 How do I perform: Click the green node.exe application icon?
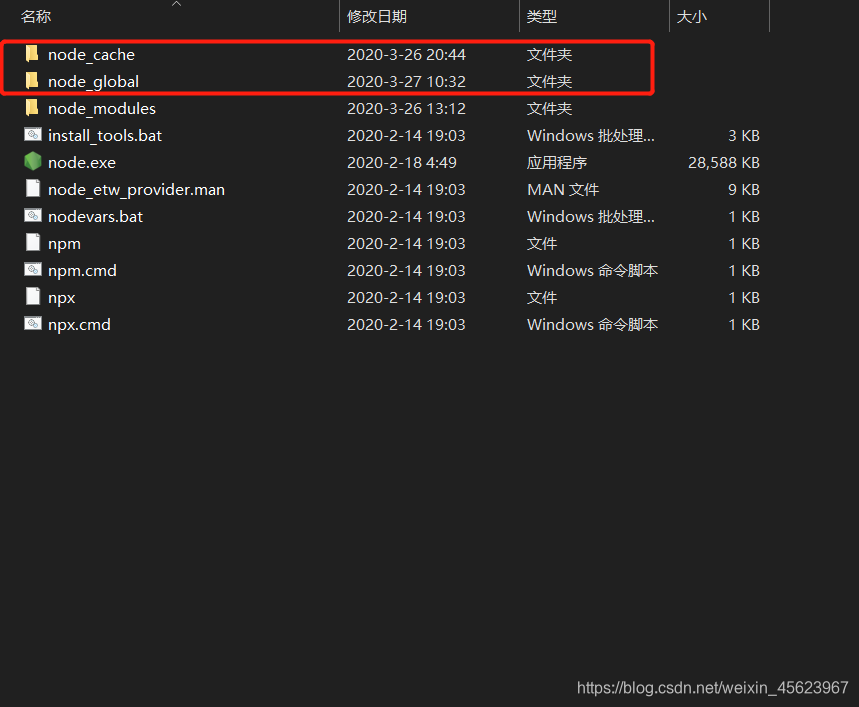[x=33, y=161]
